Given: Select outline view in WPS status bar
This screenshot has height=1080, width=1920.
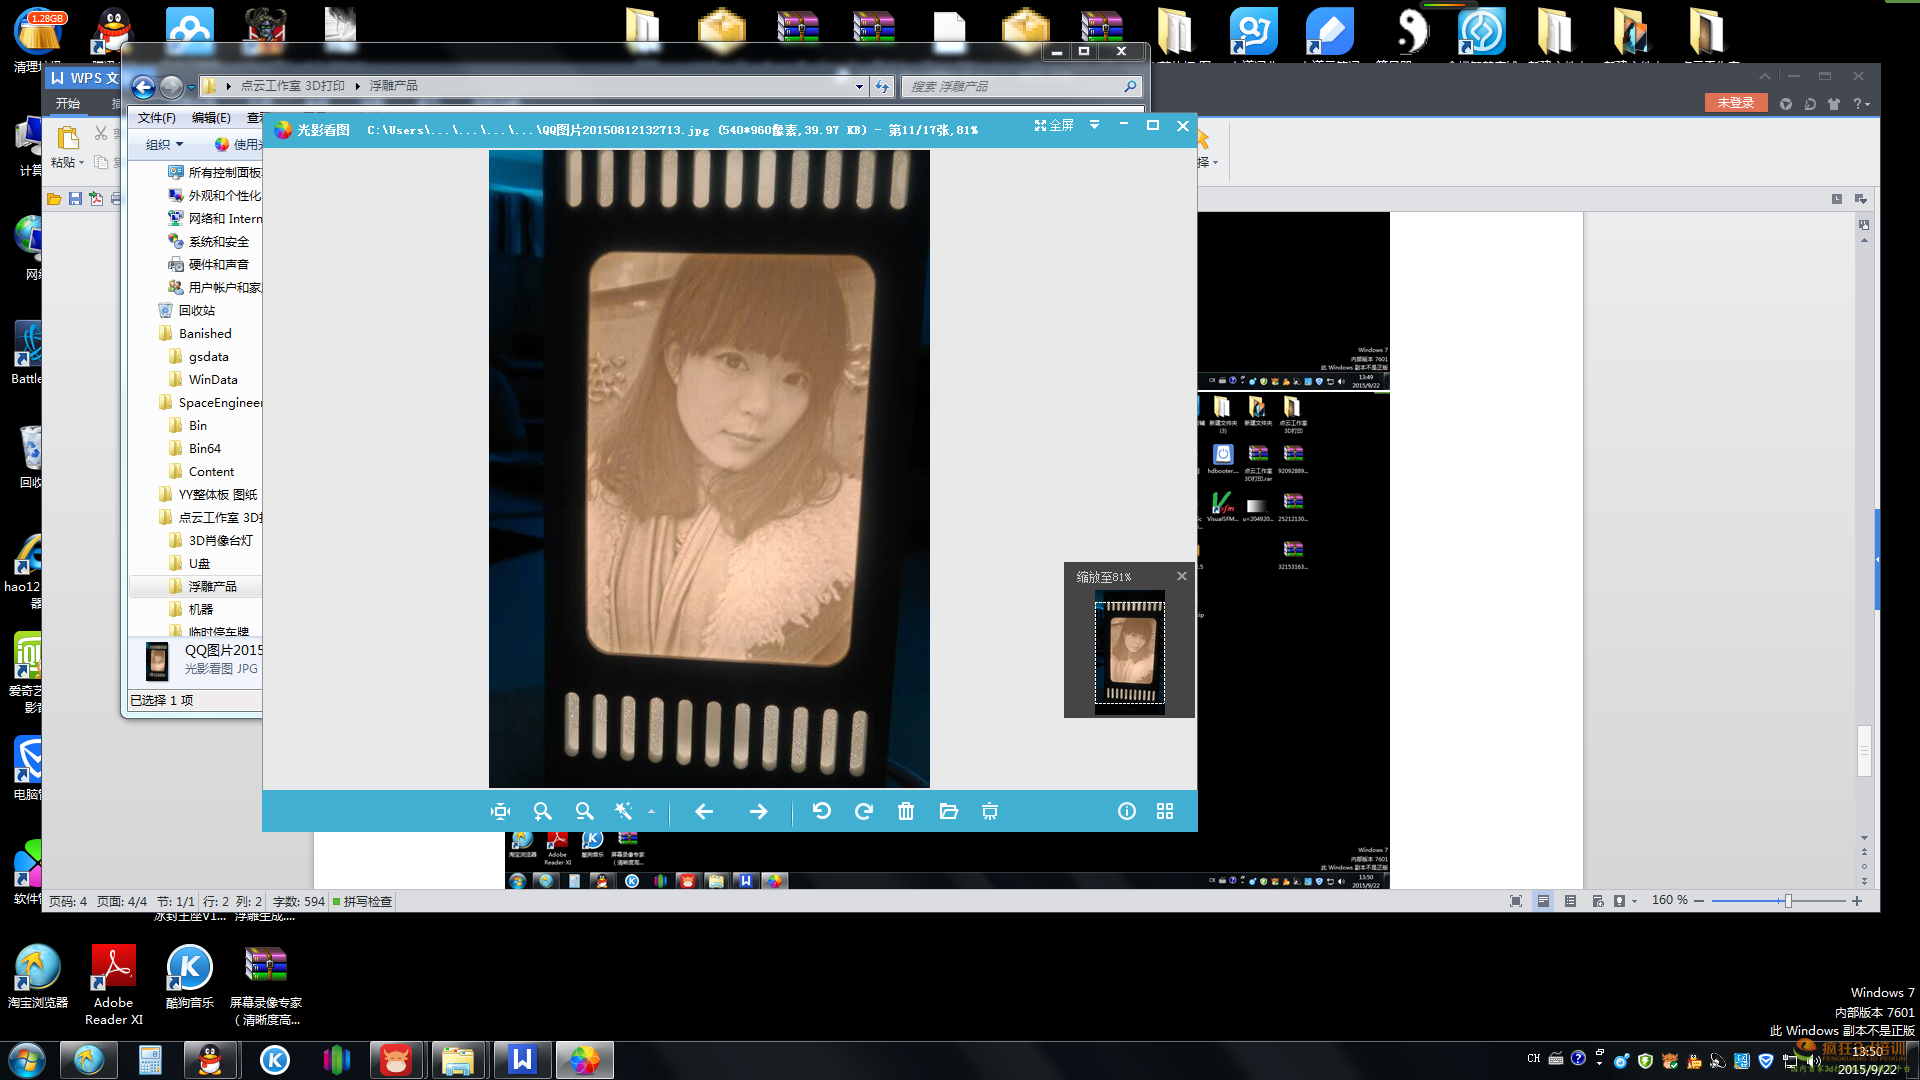Looking at the screenshot, I should [x=1570, y=901].
